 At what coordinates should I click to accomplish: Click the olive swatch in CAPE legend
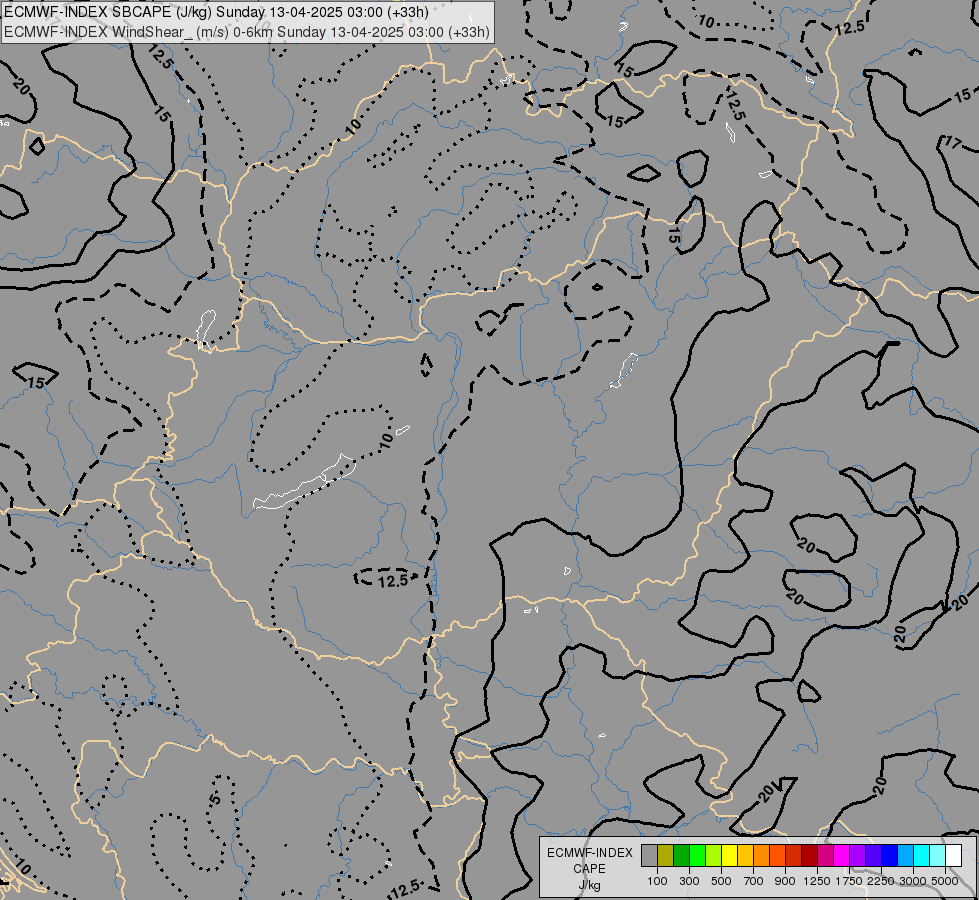[666, 856]
